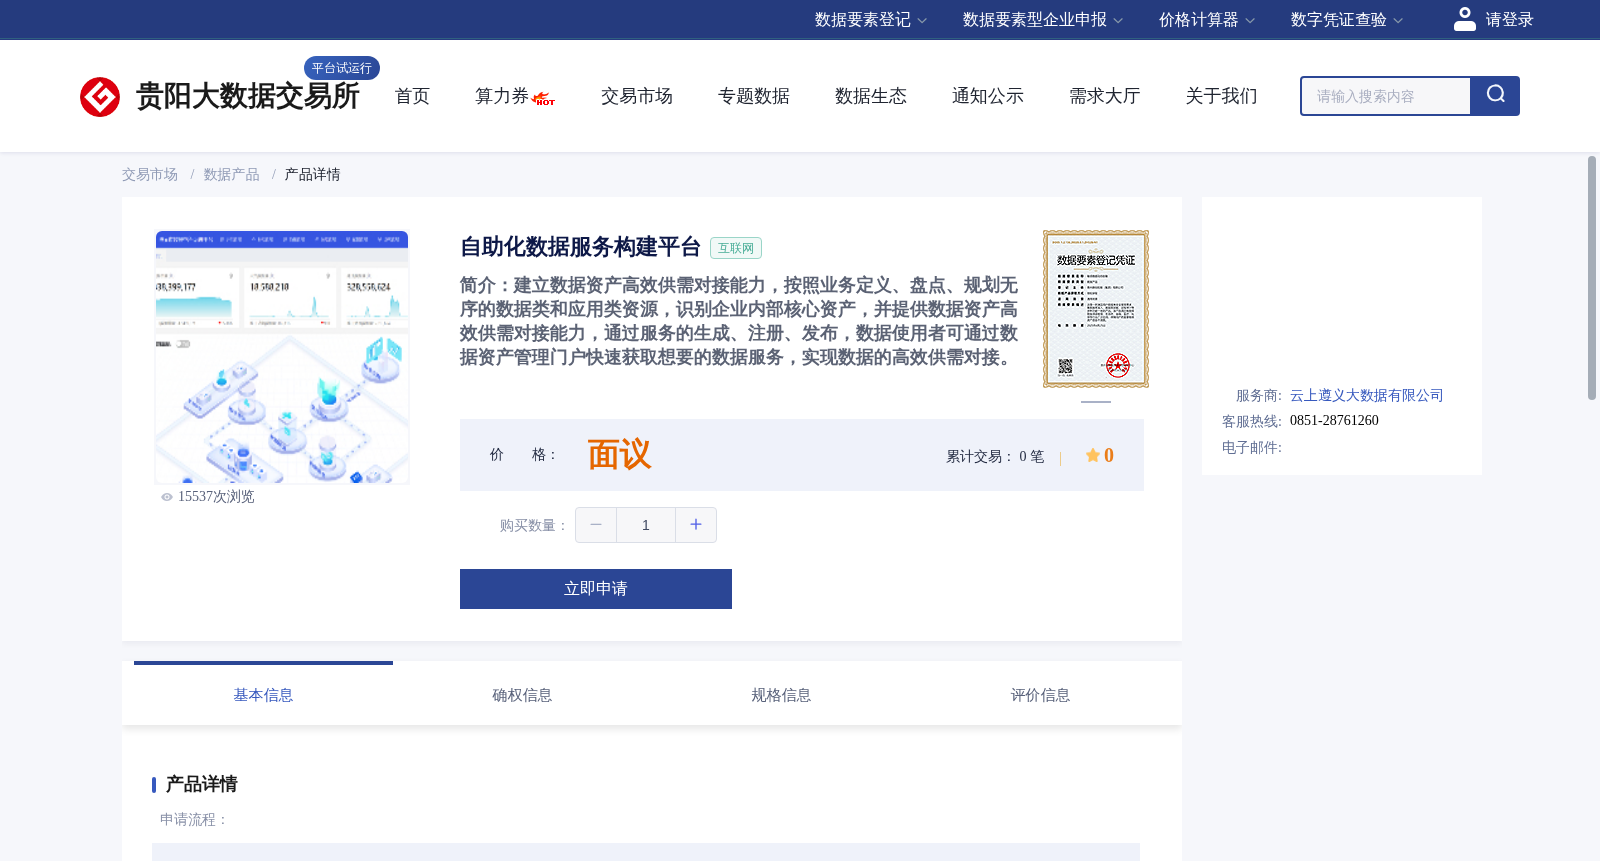Image resolution: width=1600 pixels, height=861 pixels.
Task: Open the 云上遵义大数据有限公司 provider link
Action: (1367, 396)
